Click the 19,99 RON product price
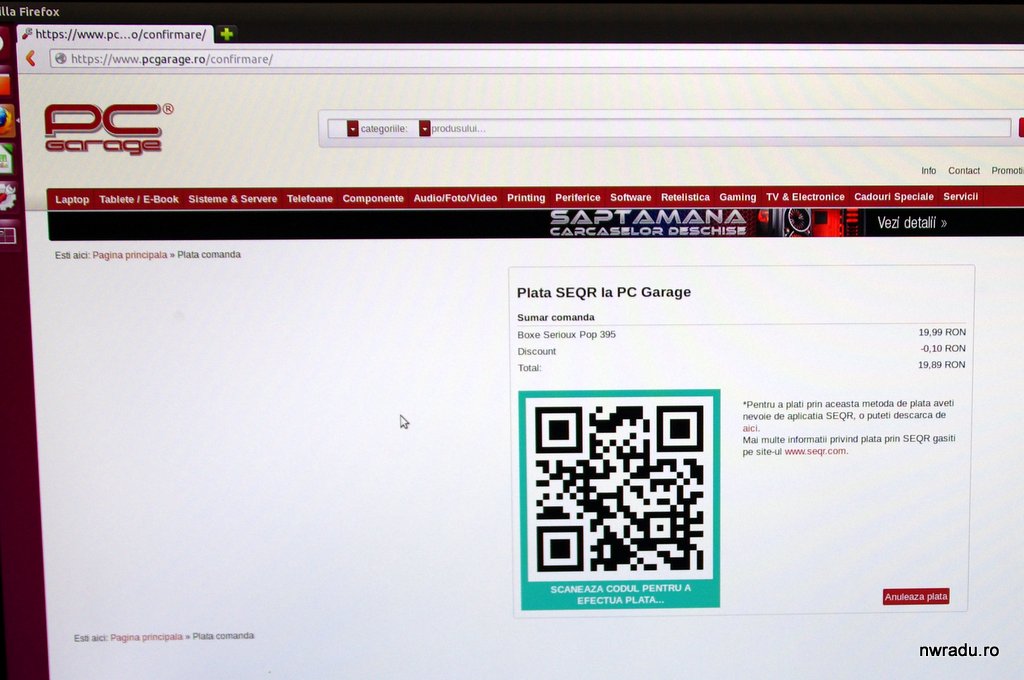 click(942, 332)
